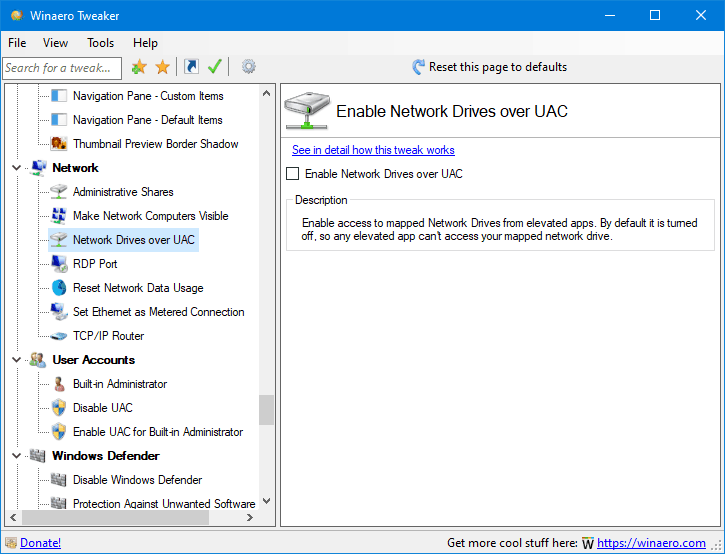Select Built-in Administrator text in tree
Image resolution: width=725 pixels, height=554 pixels.
coord(120,384)
